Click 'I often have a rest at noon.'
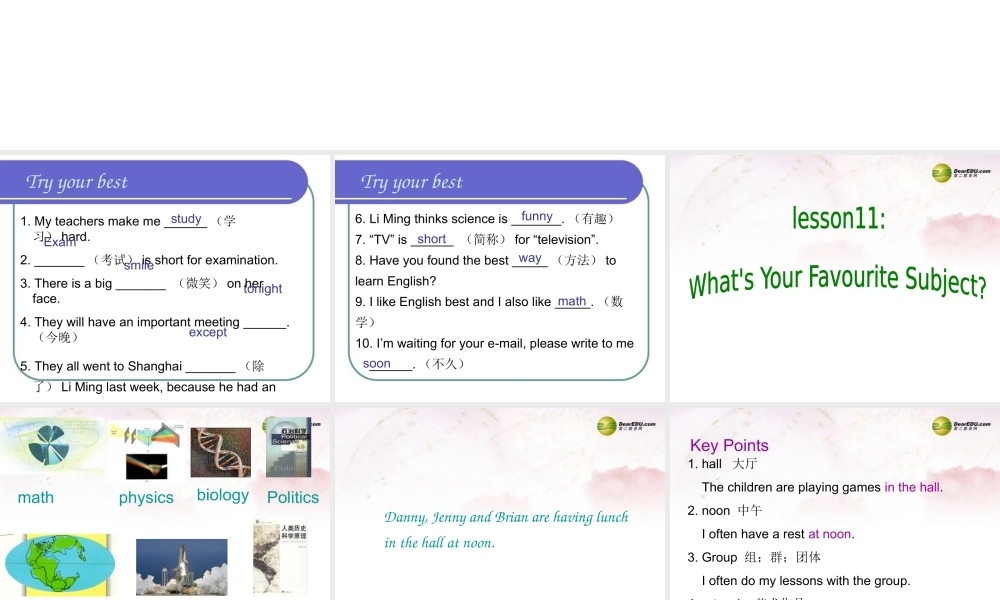1000x600 pixels. tap(778, 534)
